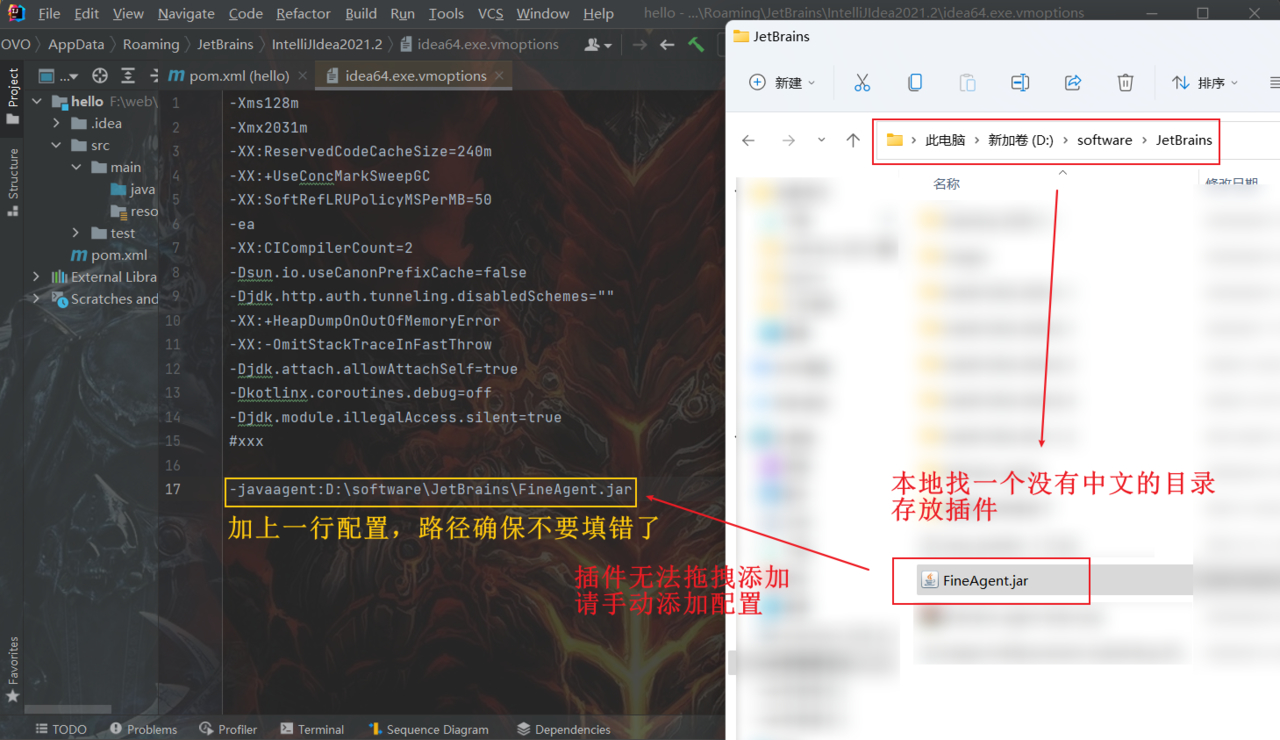This screenshot has width=1280, height=740.
Task: Open the TODO tool window
Action: pos(60,729)
